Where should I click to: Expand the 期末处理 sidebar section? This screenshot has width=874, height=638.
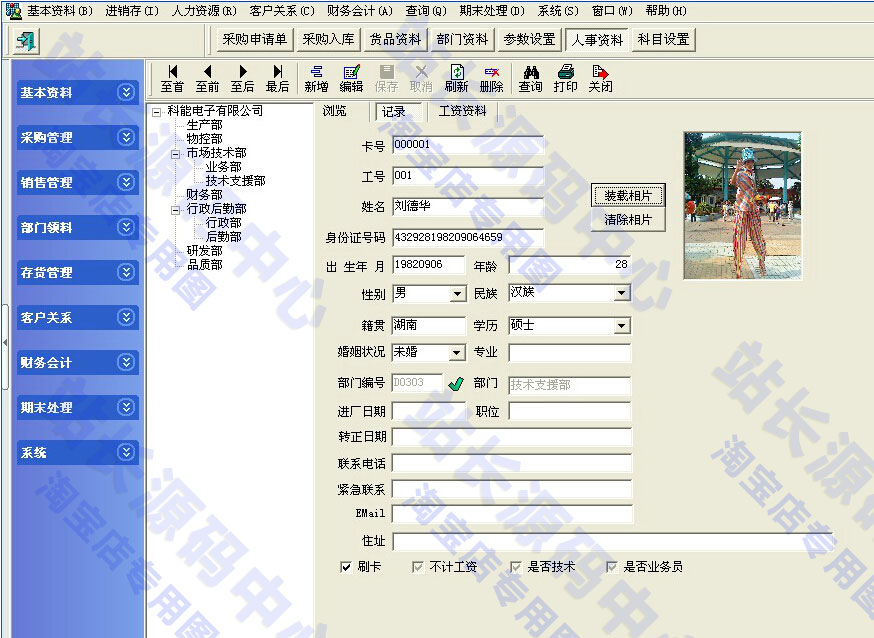(127, 407)
